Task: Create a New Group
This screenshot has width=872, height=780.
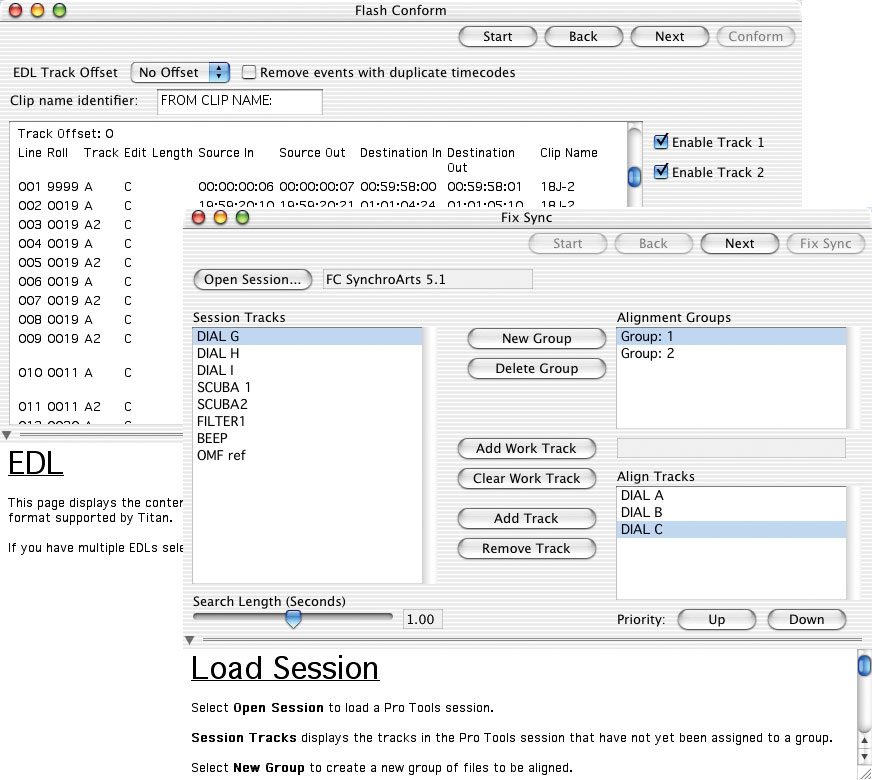Action: (x=536, y=339)
